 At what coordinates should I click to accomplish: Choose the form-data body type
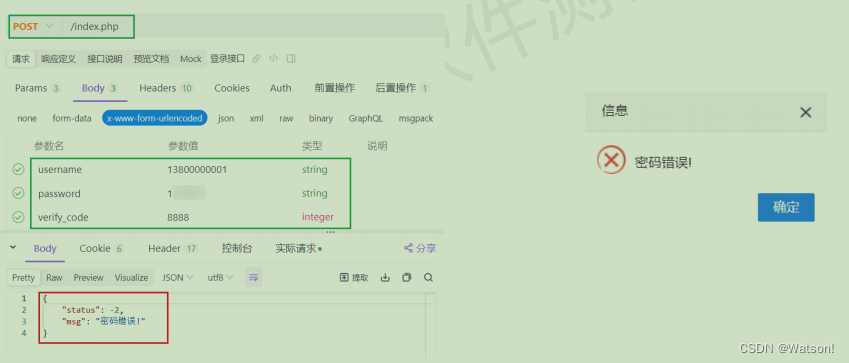coord(71,118)
